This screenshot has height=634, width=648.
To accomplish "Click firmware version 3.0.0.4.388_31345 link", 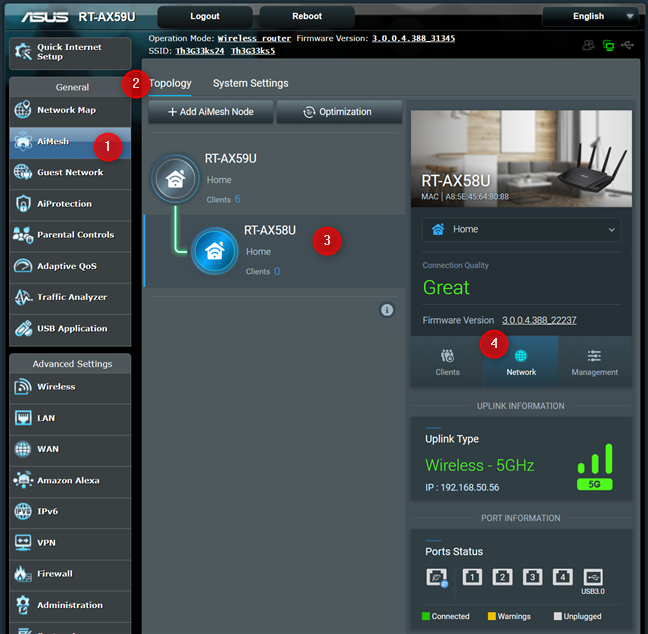I will pyautogui.click(x=413, y=38).
